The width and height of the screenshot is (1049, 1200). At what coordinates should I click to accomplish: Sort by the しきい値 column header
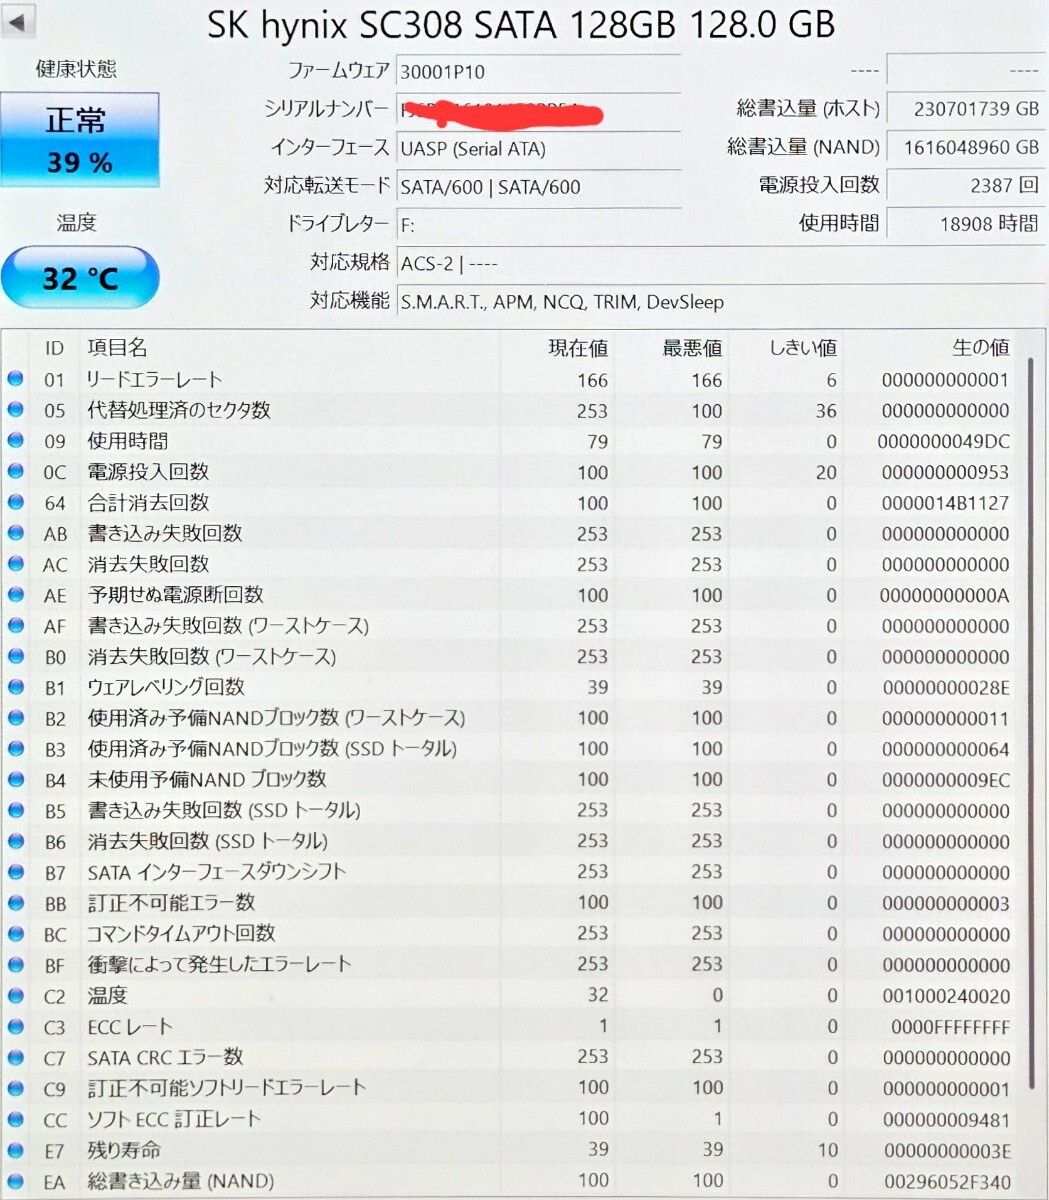(x=802, y=348)
